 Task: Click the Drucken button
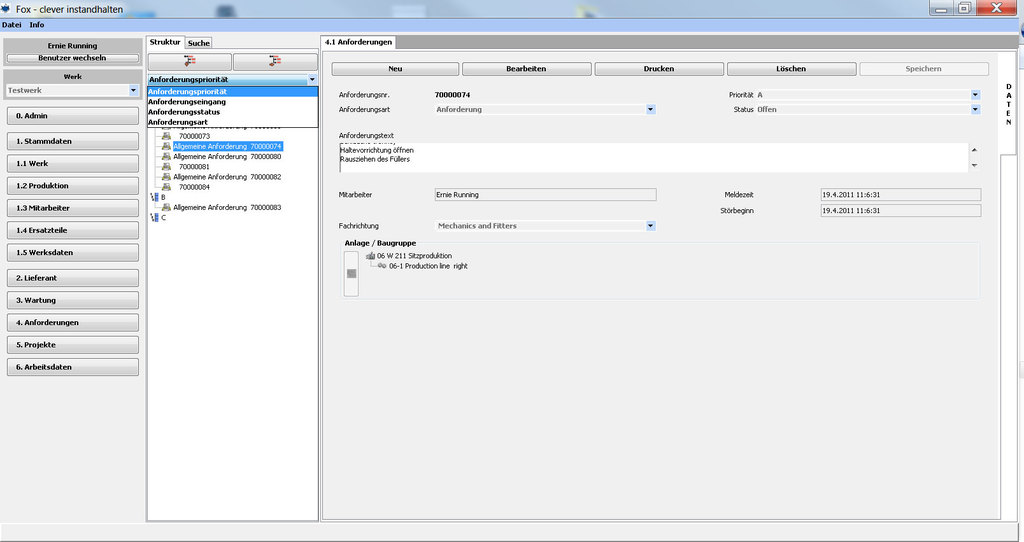click(x=659, y=69)
